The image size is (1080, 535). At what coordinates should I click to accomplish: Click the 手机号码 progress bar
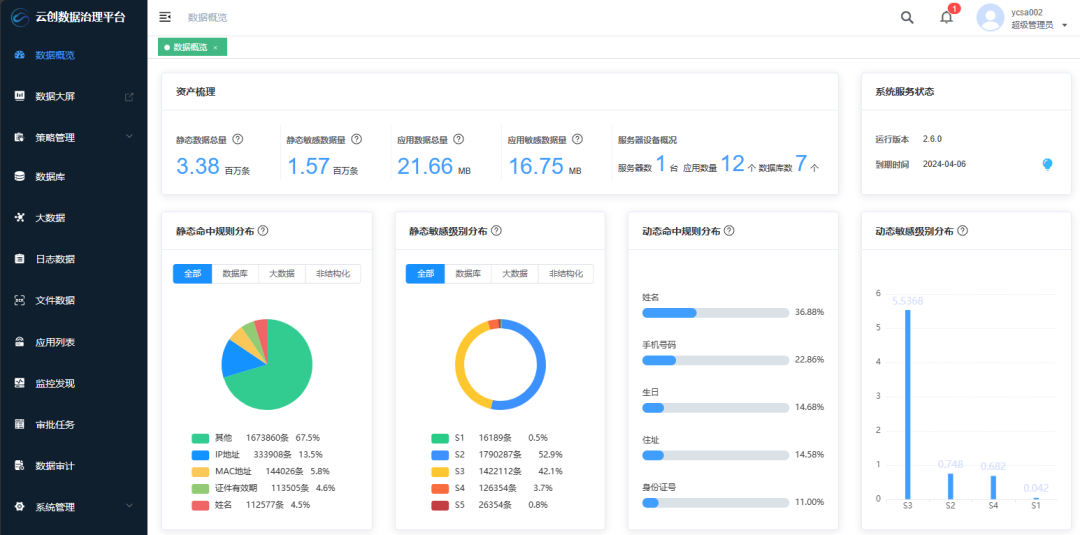coord(715,360)
